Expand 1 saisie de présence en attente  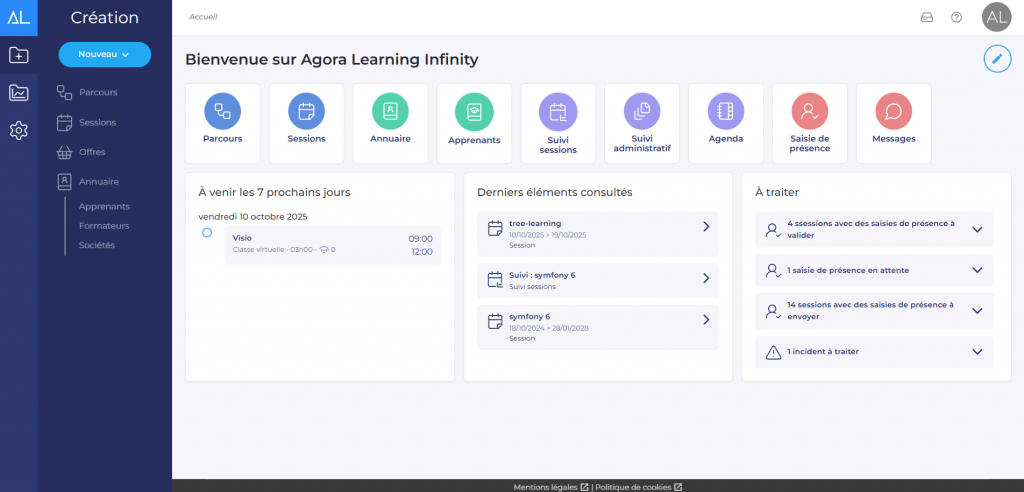click(x=976, y=270)
